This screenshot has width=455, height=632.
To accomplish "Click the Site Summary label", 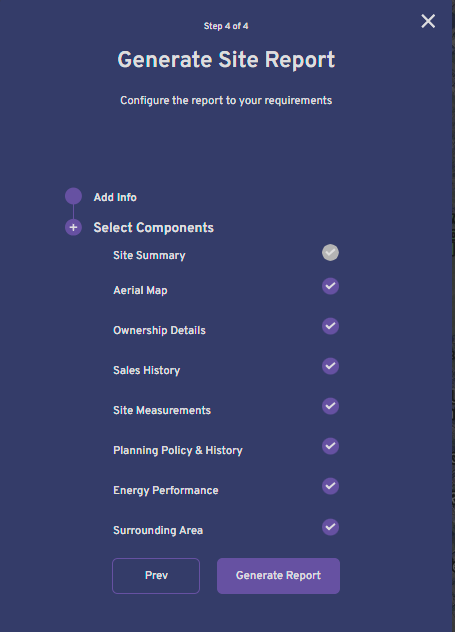I will click(x=149, y=256).
